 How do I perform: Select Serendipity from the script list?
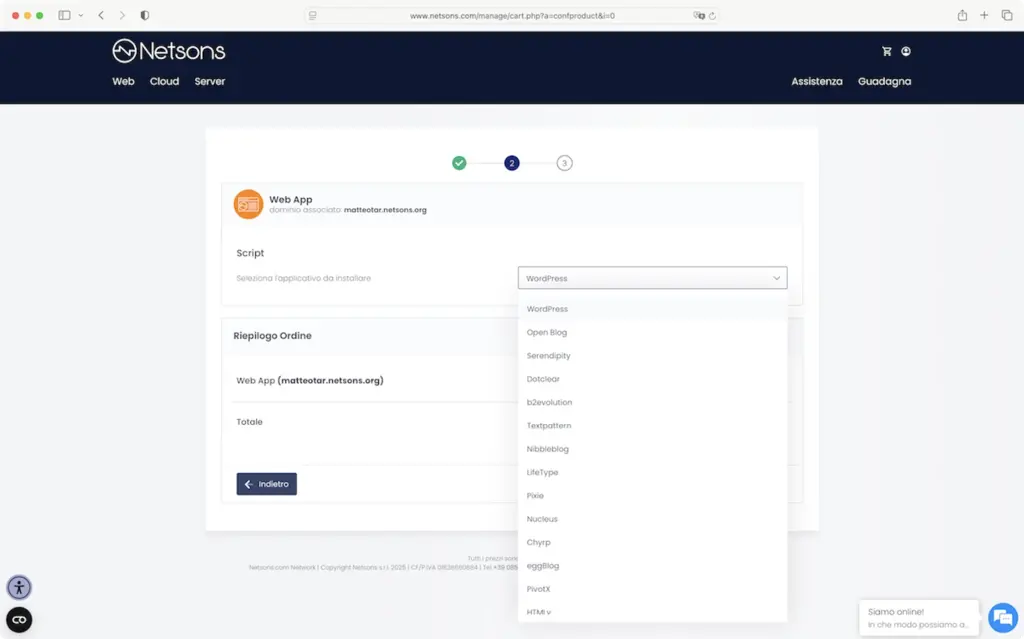(x=548, y=356)
